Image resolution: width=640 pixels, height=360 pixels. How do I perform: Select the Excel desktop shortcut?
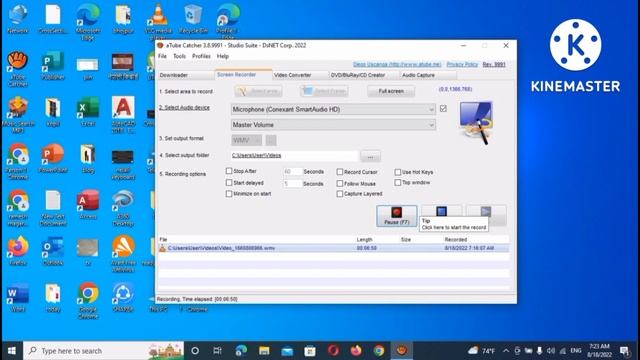(x=88, y=112)
